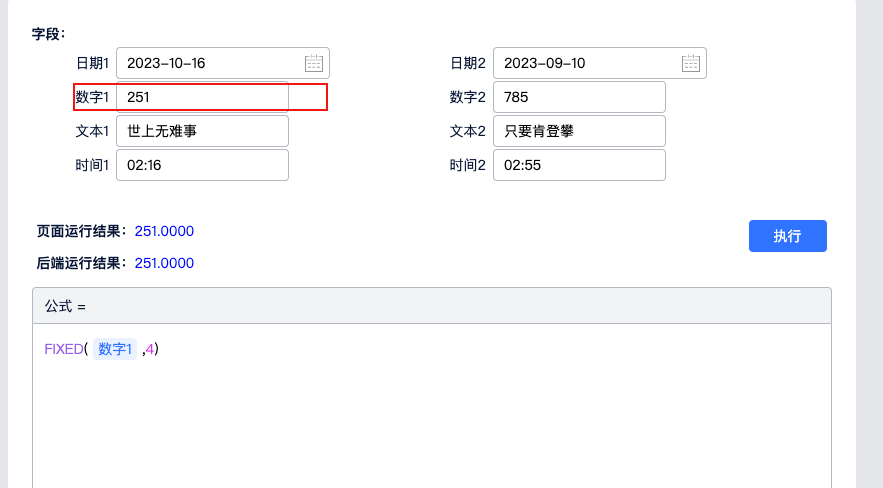Click the 后端运行结果 value 251.0000
This screenshot has width=883, height=488.
[164, 263]
